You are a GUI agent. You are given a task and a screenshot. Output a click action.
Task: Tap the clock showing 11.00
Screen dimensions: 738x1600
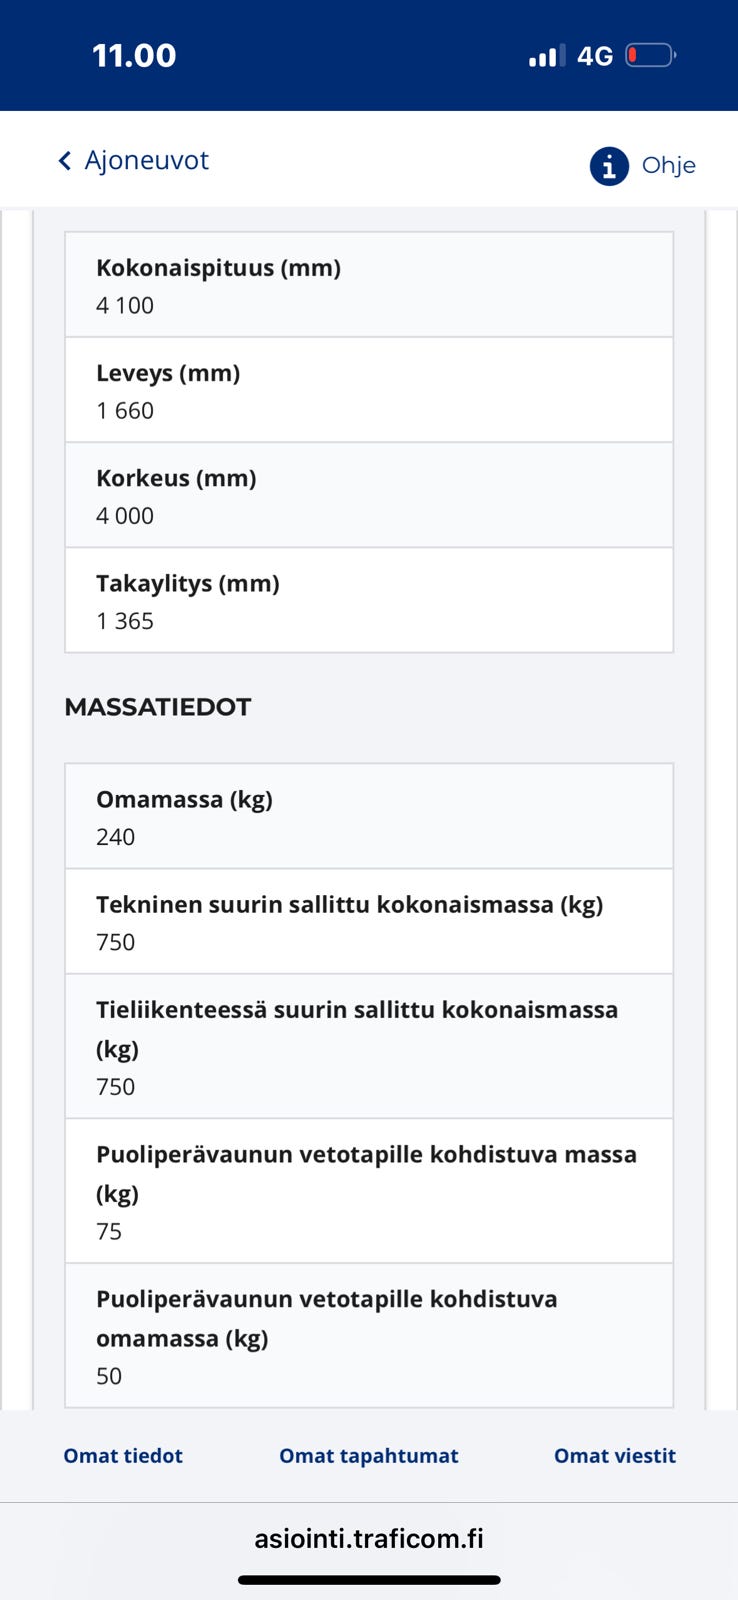point(133,55)
